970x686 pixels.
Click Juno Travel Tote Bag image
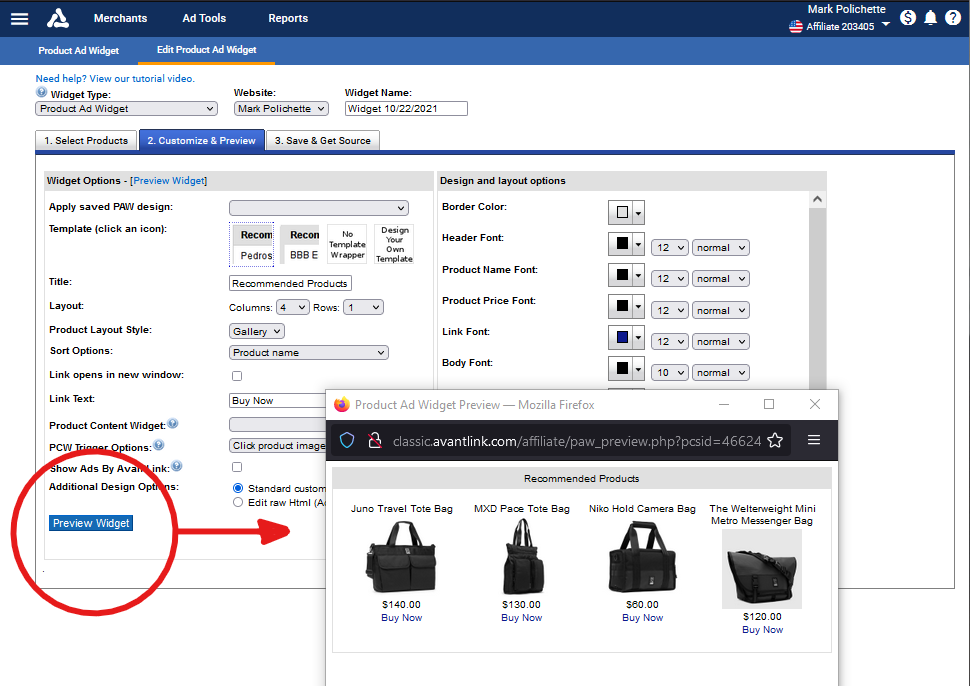[401, 557]
